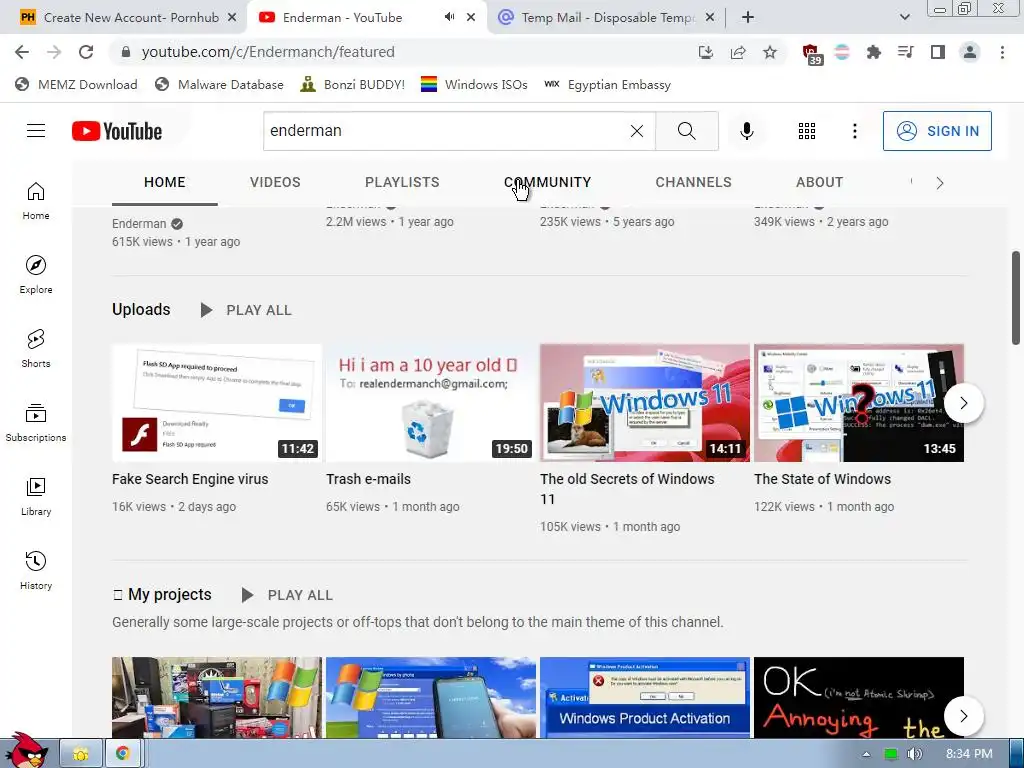Open The old Secrets of Windows 11 thumbnail

(645, 403)
